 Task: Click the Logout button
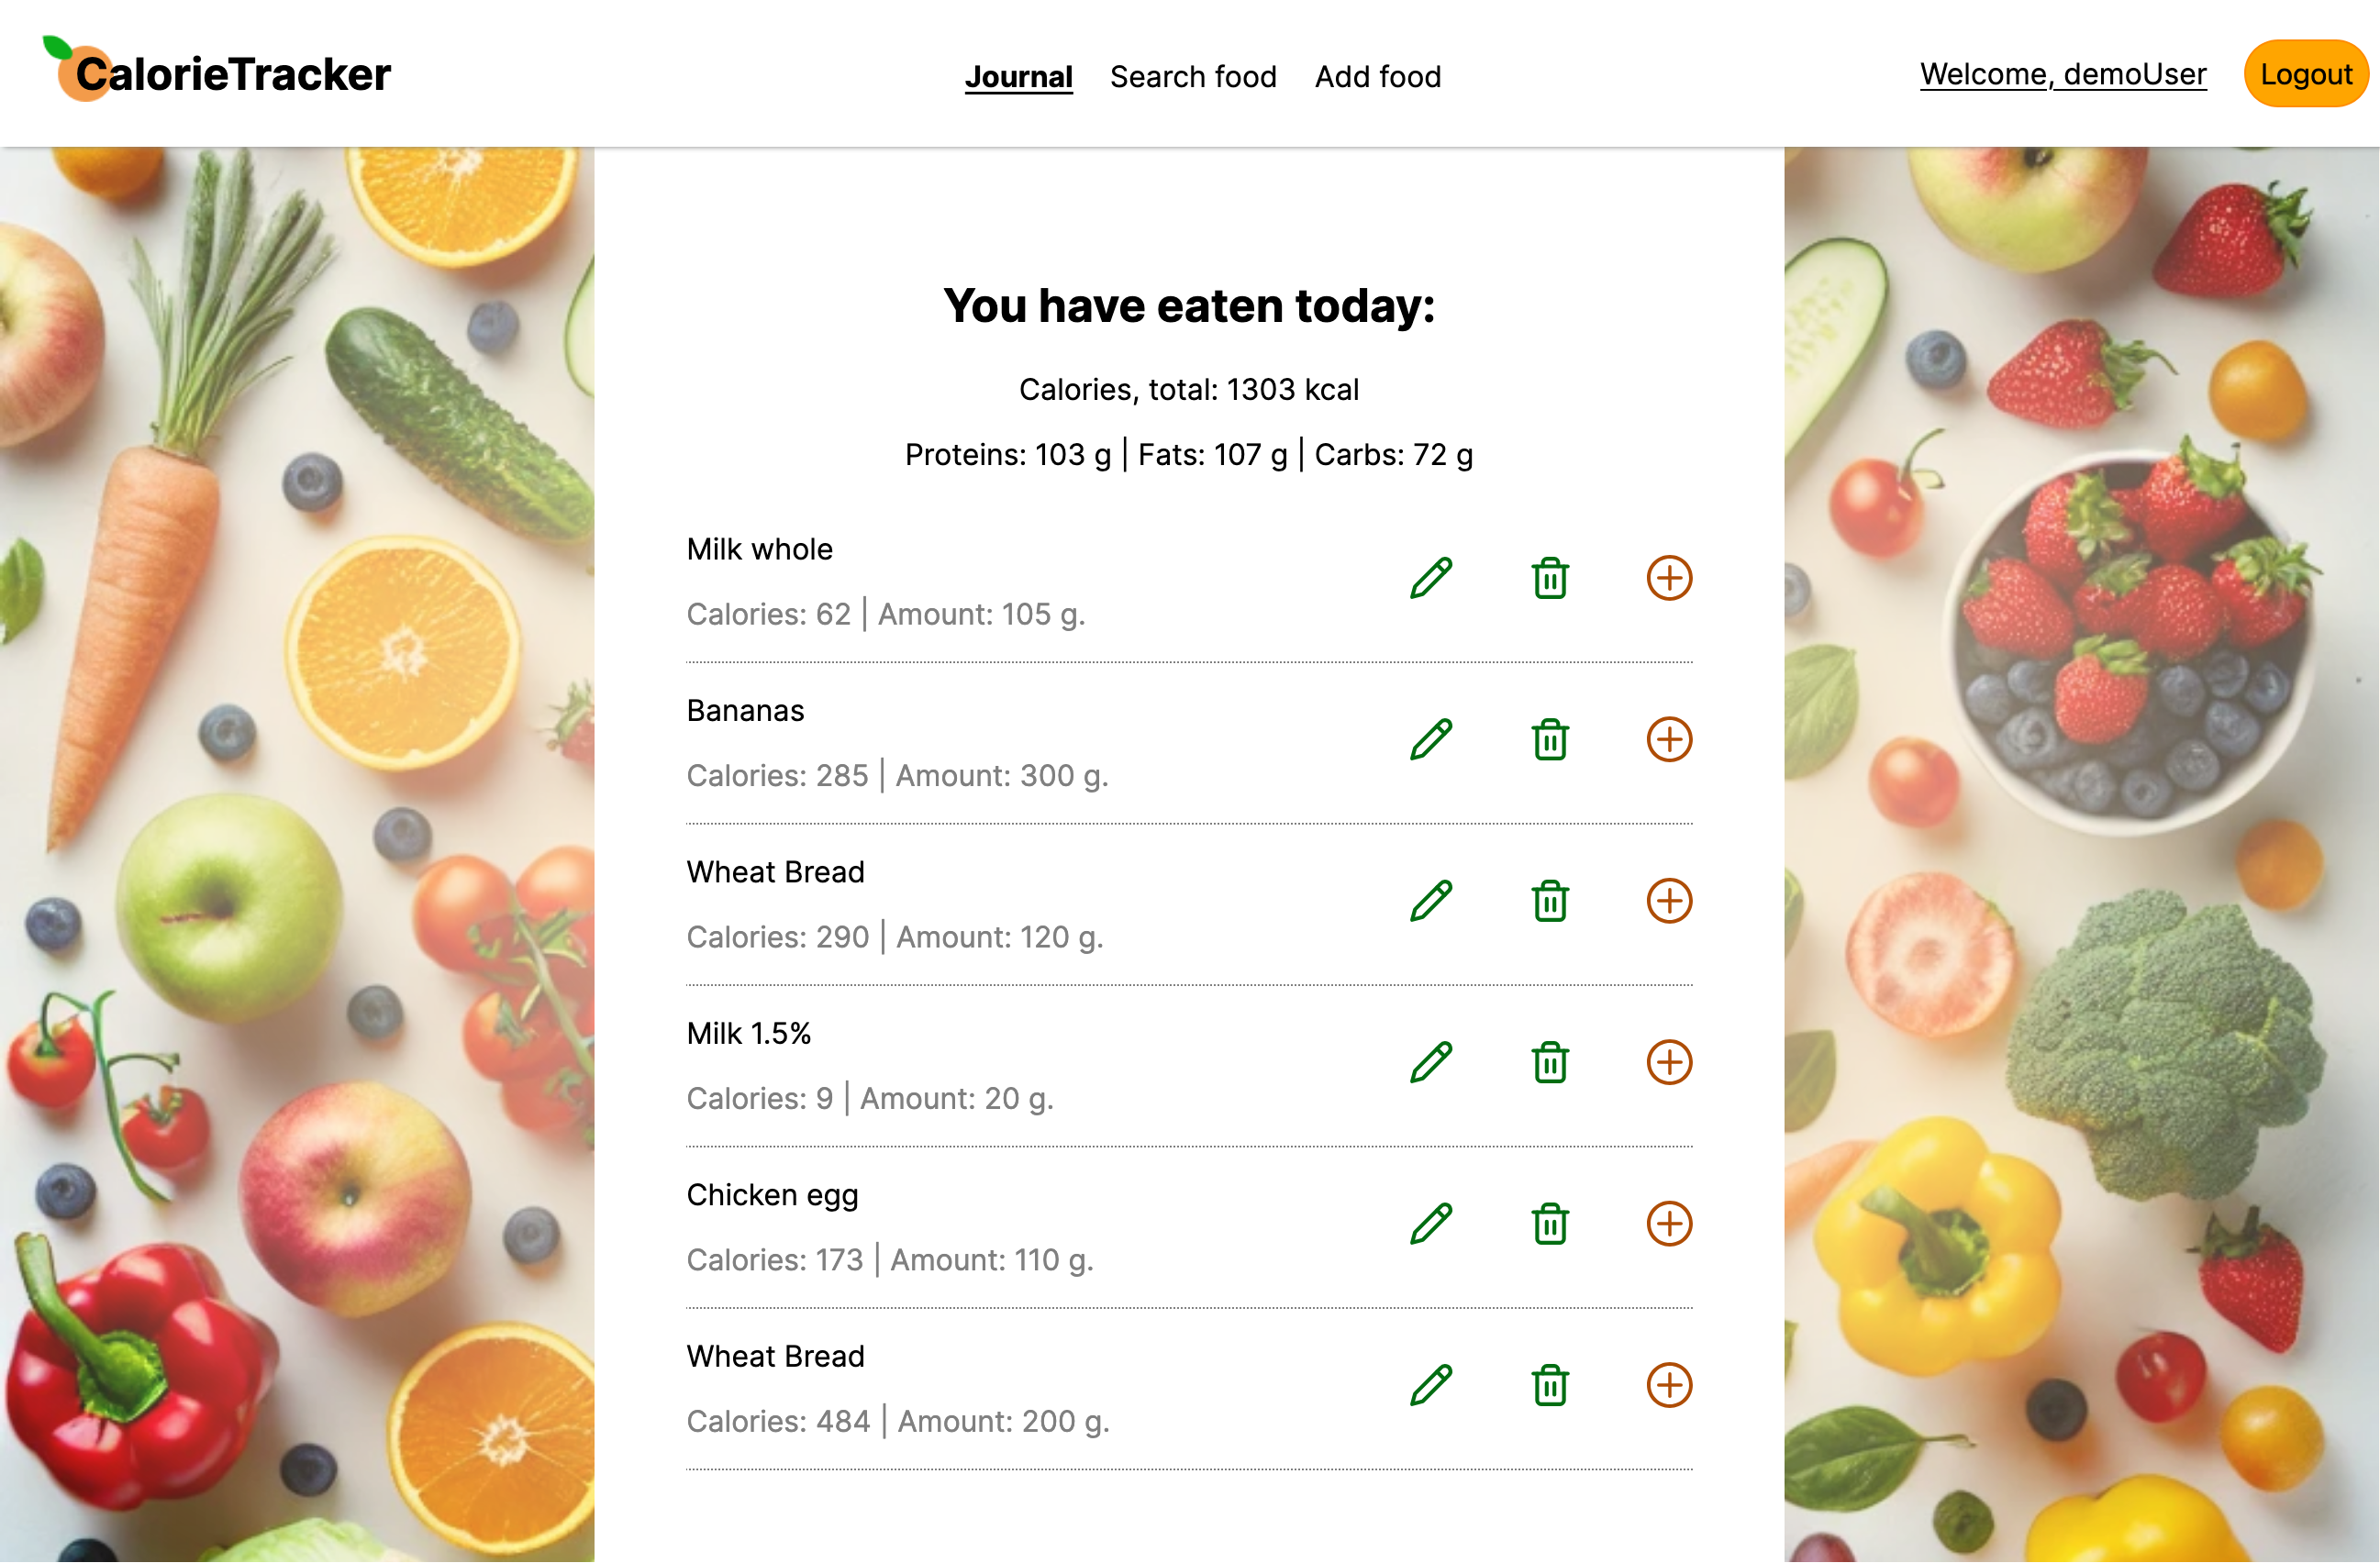(2305, 74)
